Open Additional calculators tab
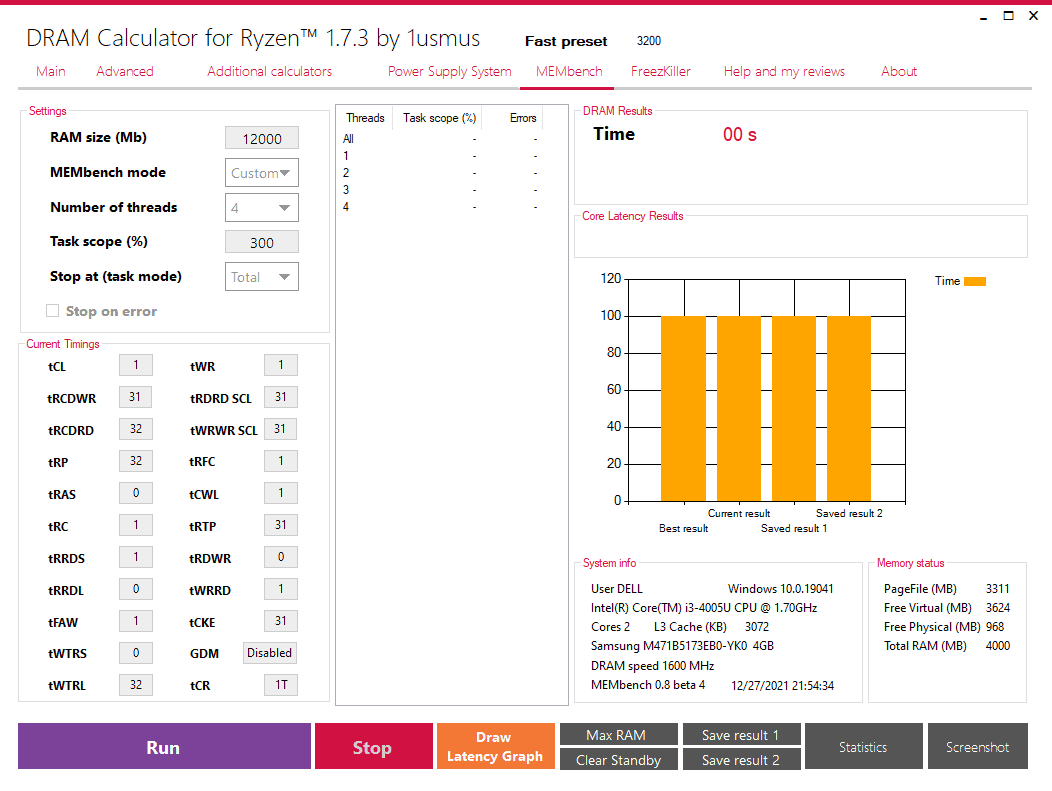This screenshot has height=791, width=1052. click(269, 71)
